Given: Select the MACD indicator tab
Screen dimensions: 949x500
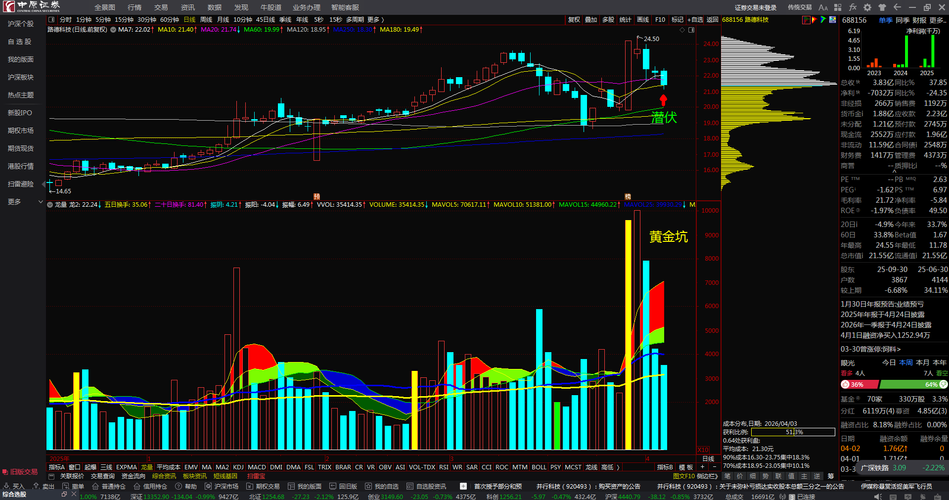Looking at the screenshot, I should pyautogui.click(x=257, y=467).
